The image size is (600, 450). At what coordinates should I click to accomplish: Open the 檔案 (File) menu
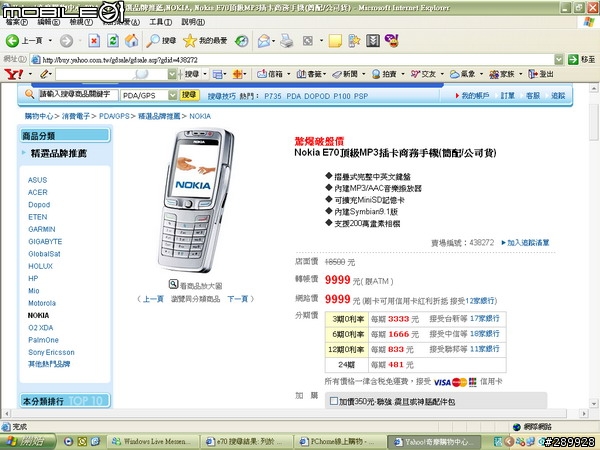click(17, 22)
